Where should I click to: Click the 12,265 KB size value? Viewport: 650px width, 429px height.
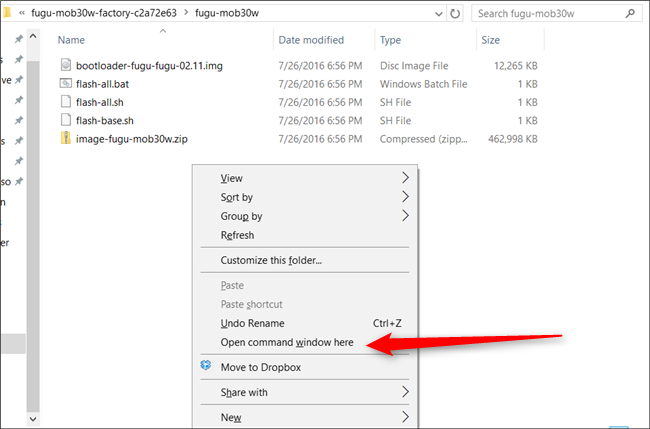(x=516, y=65)
